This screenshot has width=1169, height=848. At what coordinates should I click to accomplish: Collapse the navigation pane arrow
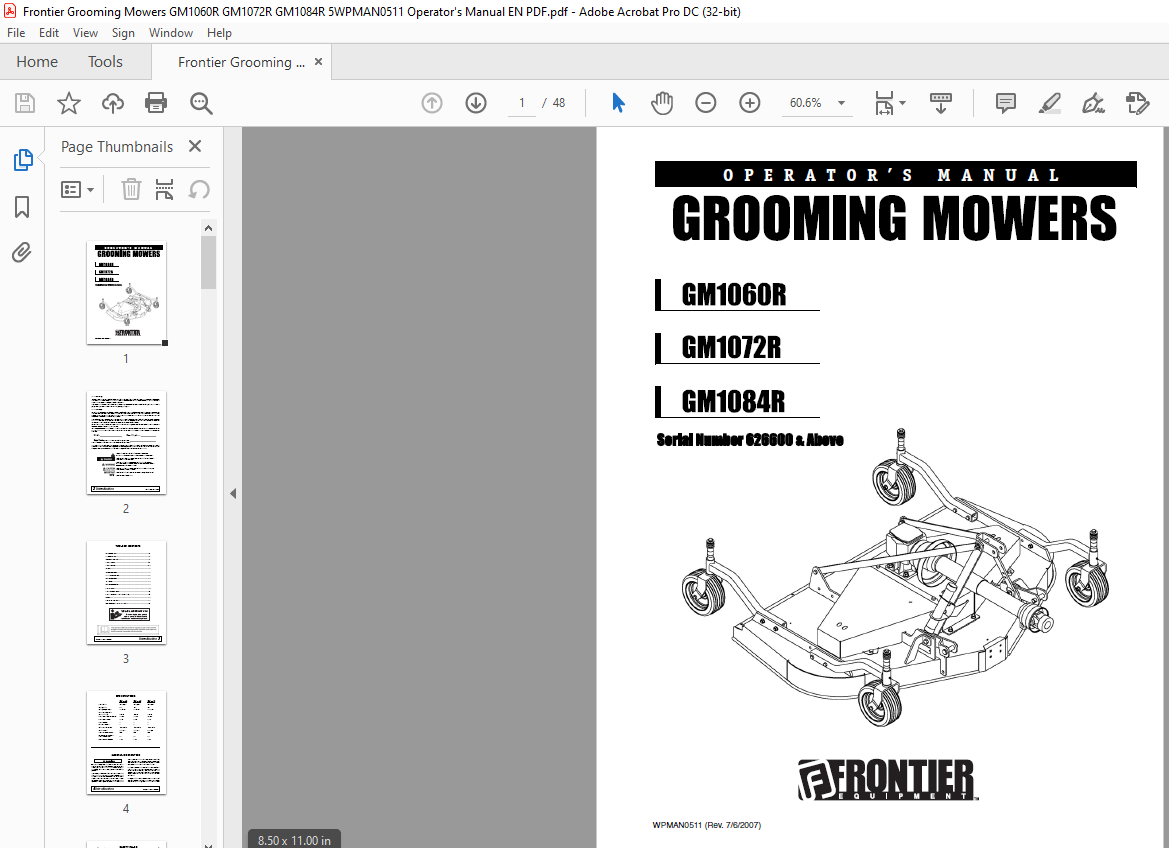click(x=233, y=493)
